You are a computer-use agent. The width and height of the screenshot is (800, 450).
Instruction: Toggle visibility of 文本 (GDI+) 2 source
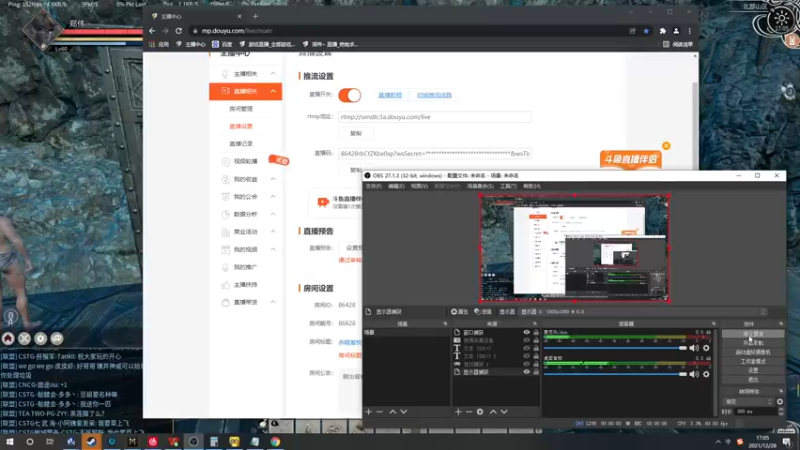527,356
